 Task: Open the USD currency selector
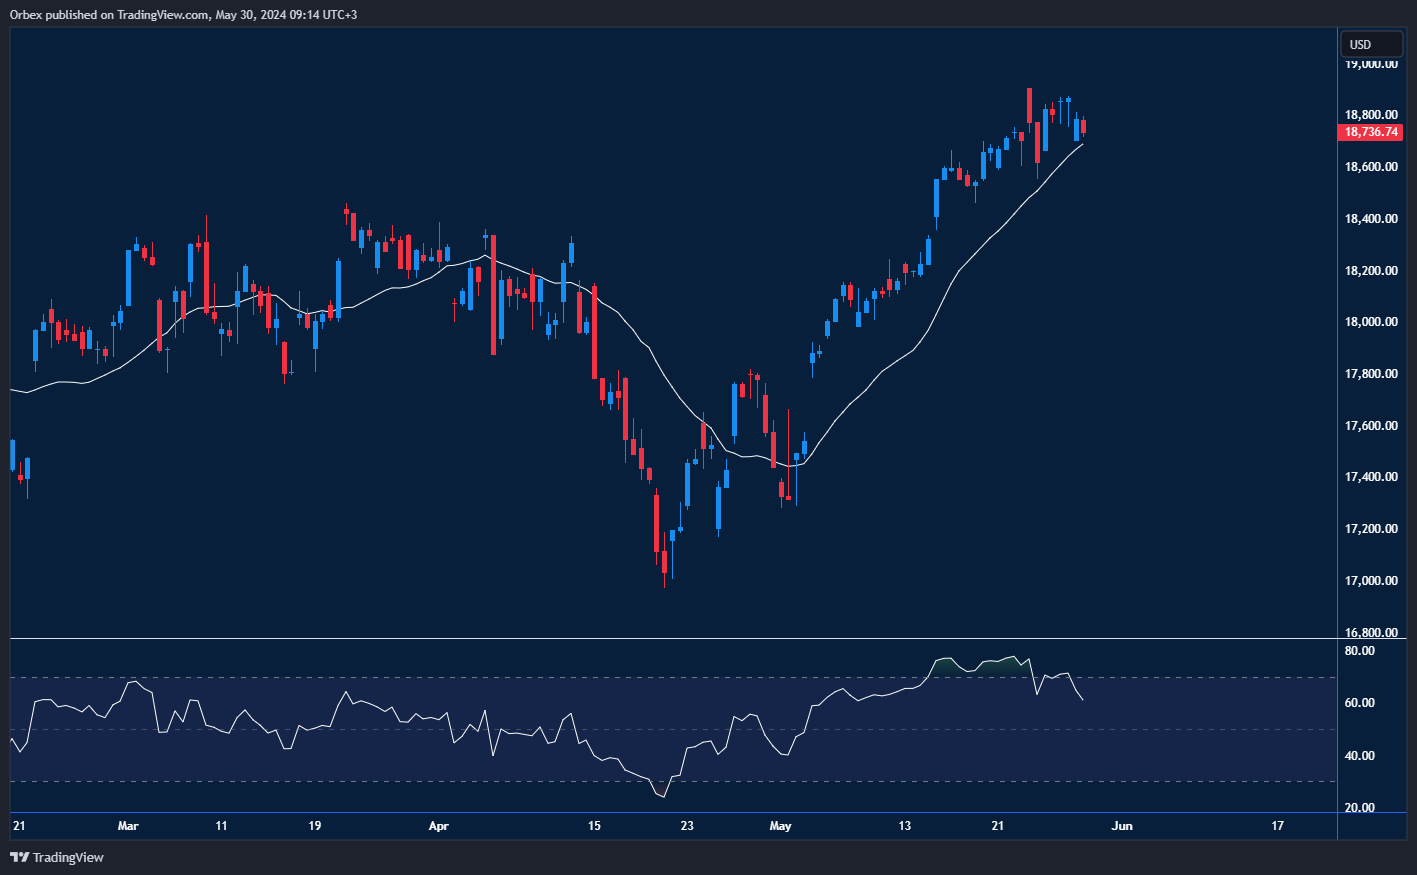point(1371,44)
